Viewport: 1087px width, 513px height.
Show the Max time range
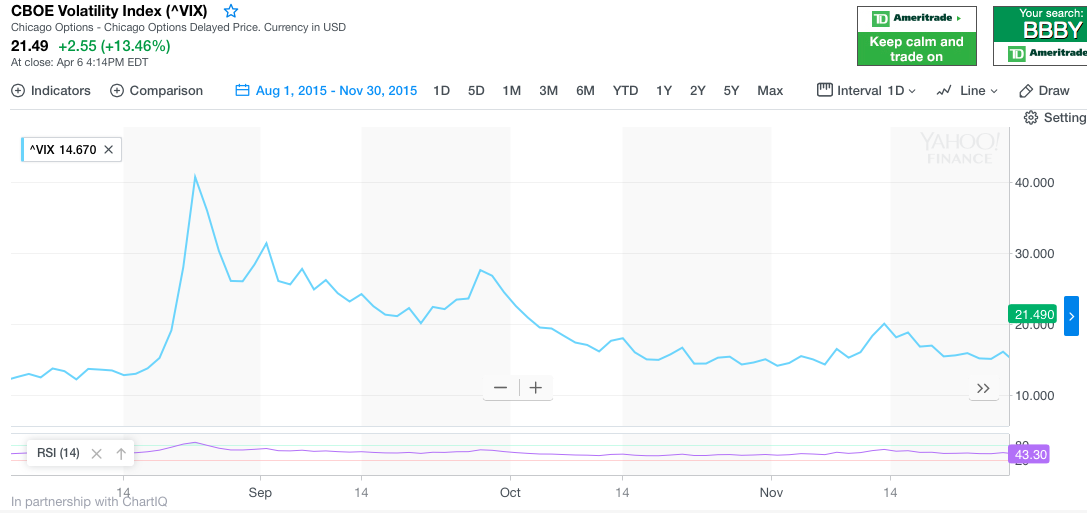coord(770,91)
